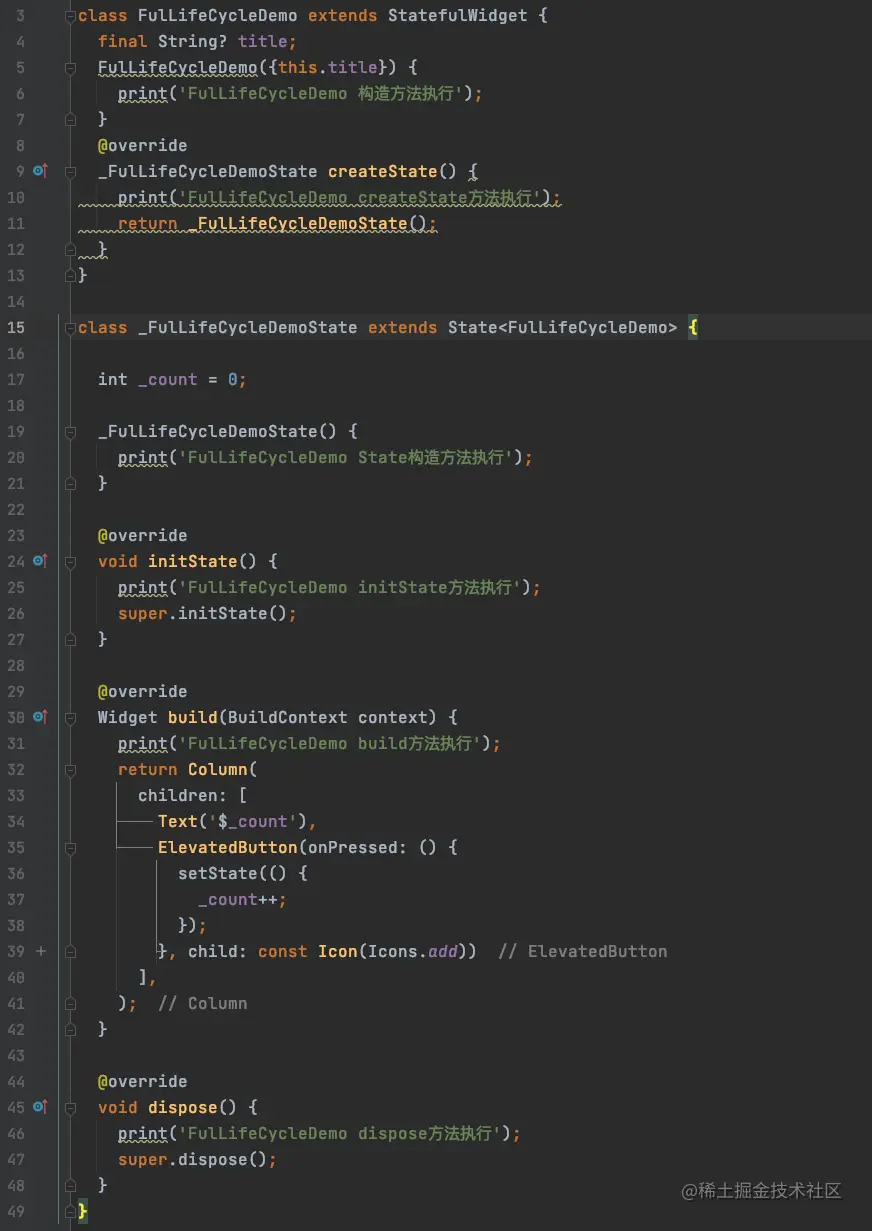Click on StatefulWidget in line 3

click(x=457, y=15)
